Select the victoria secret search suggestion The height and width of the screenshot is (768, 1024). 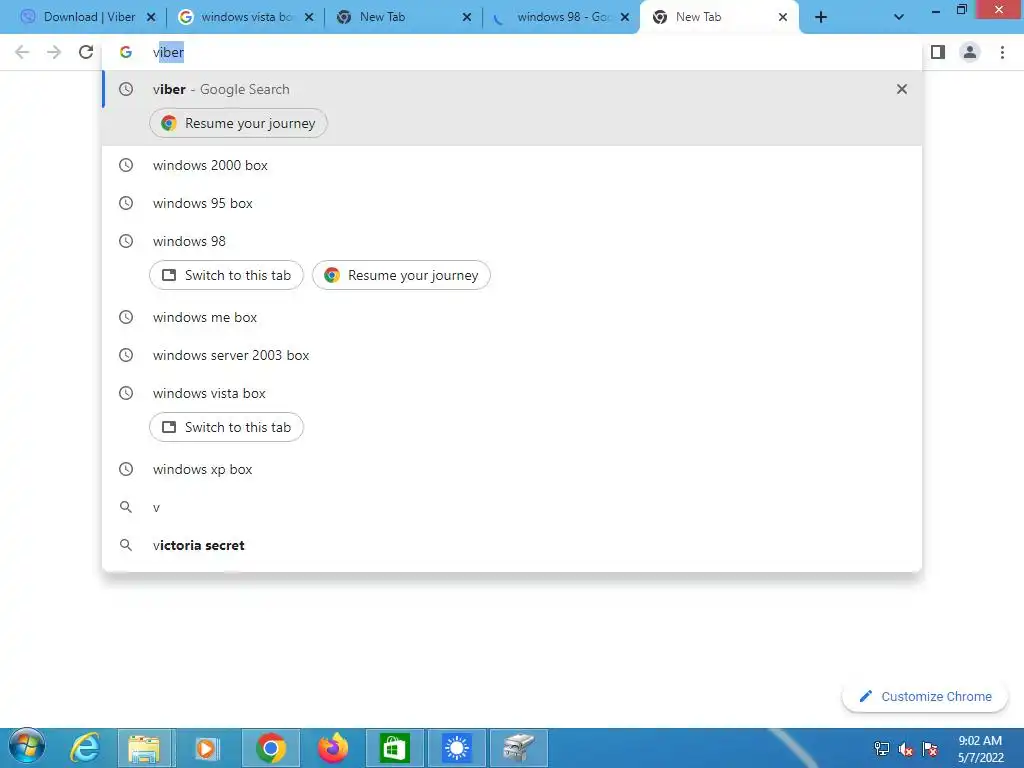pyautogui.click(x=512, y=545)
